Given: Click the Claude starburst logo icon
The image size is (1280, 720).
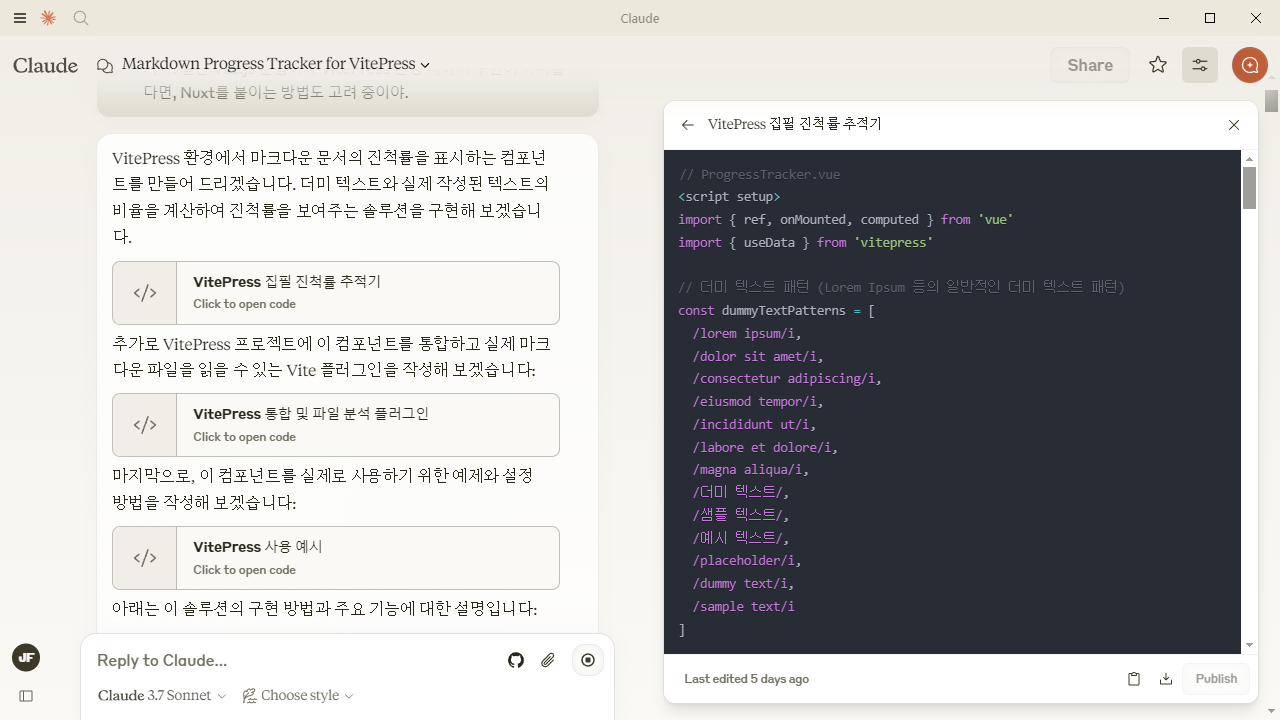Looking at the screenshot, I should pos(48,18).
